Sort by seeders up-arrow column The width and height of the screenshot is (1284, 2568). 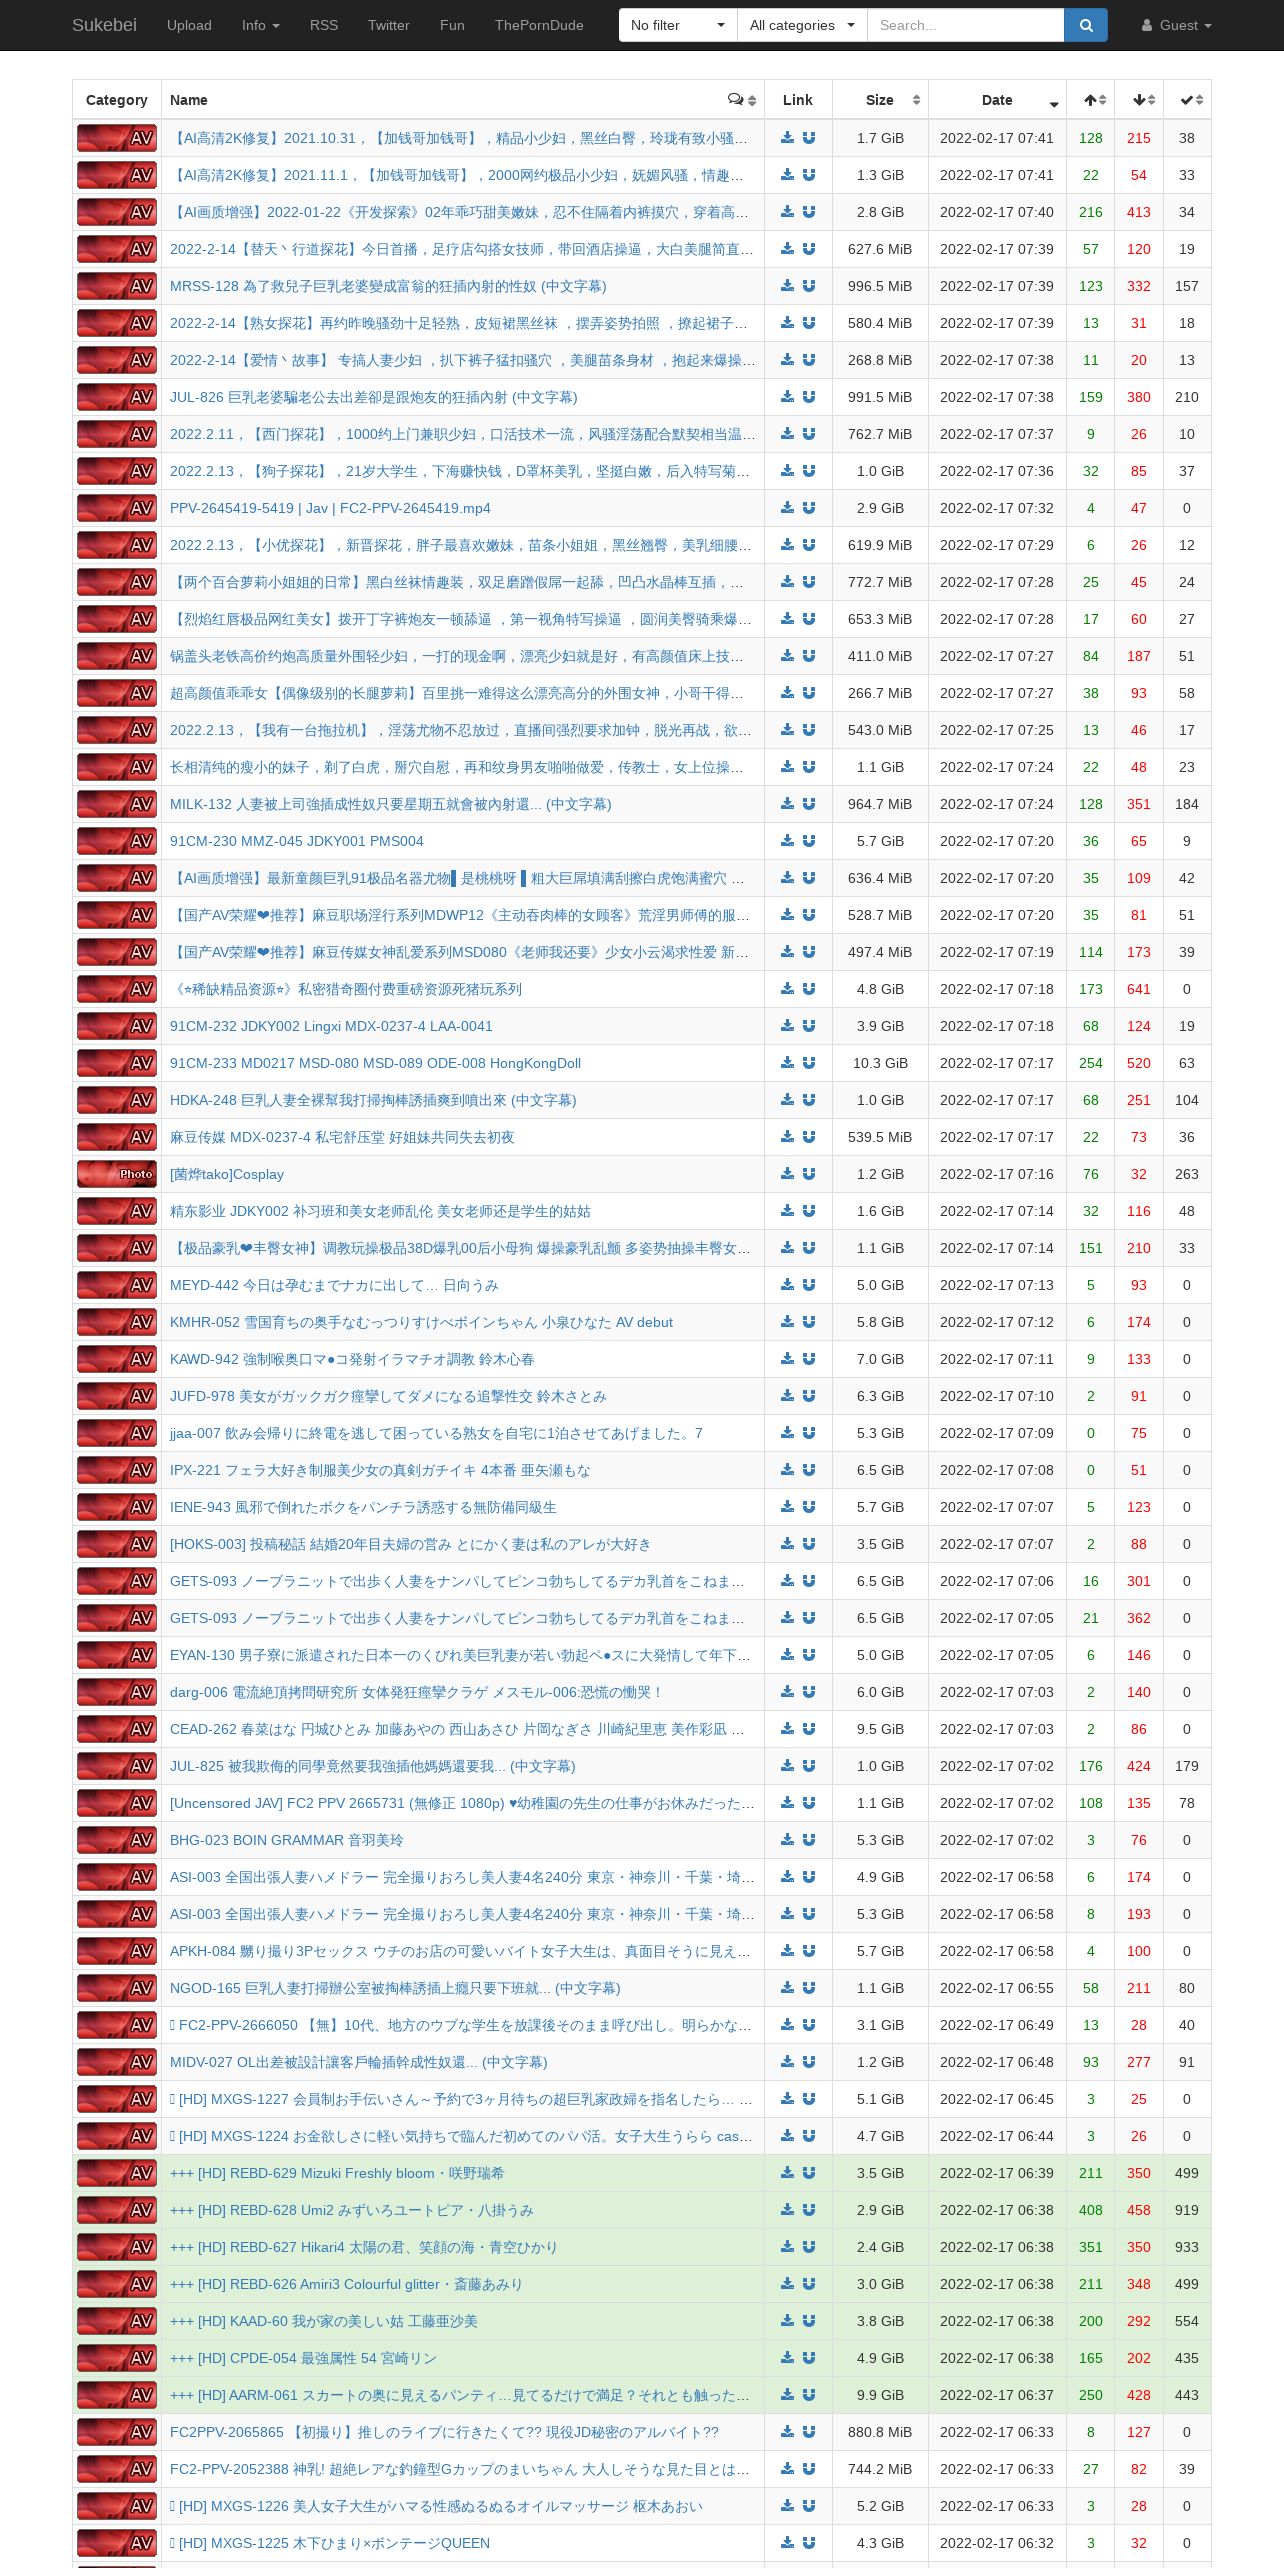click(x=1091, y=100)
